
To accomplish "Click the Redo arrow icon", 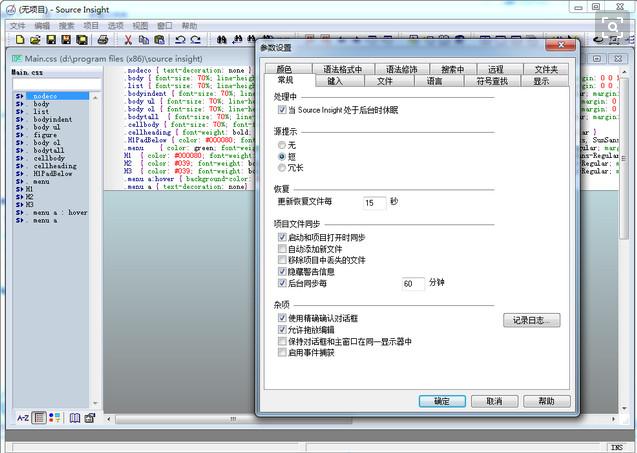I will (x=197, y=40).
